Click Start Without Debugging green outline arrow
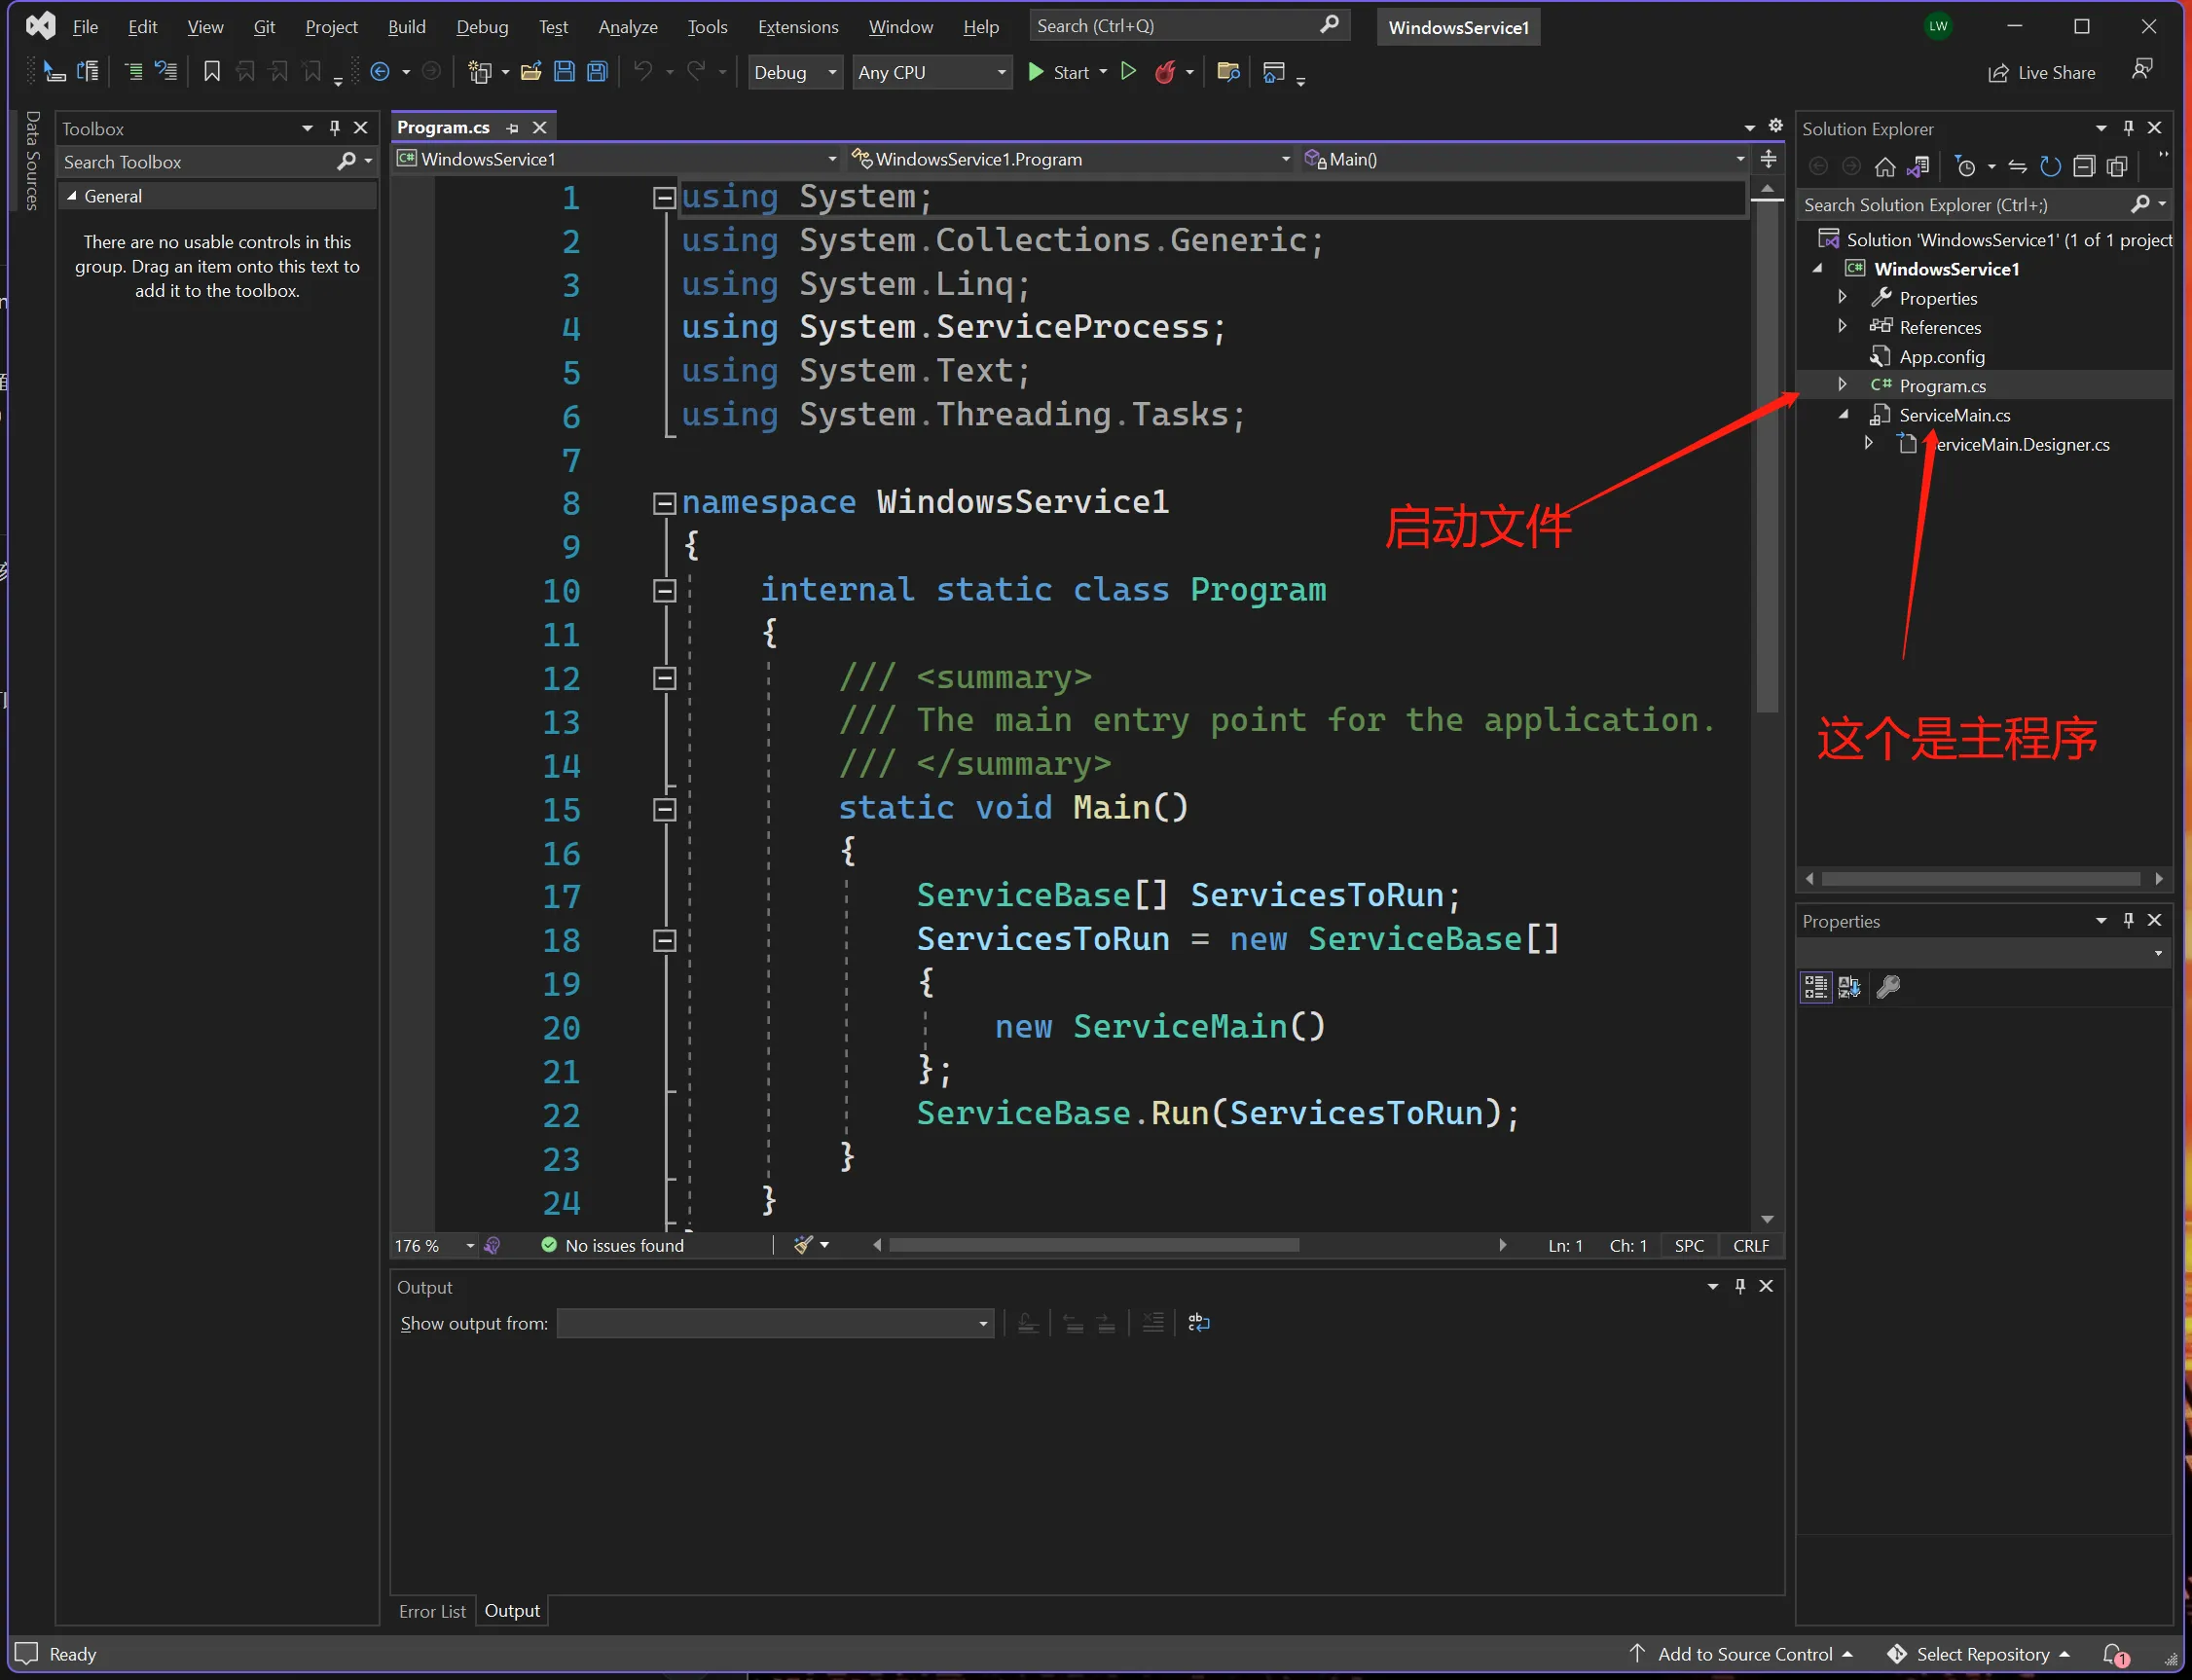This screenshot has width=2192, height=1680. [1128, 72]
